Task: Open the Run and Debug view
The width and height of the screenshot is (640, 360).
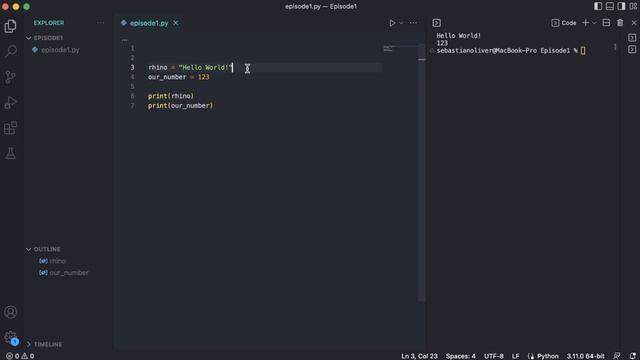Action: (11, 102)
